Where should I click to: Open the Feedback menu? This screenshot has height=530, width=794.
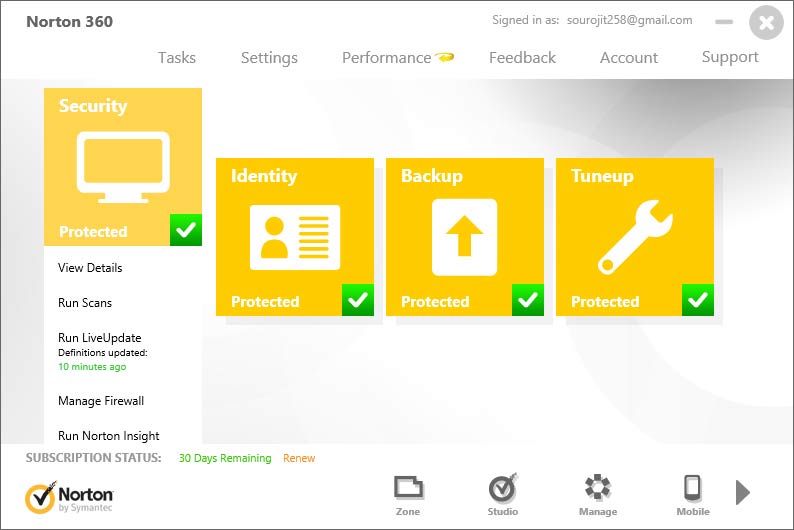(x=522, y=58)
